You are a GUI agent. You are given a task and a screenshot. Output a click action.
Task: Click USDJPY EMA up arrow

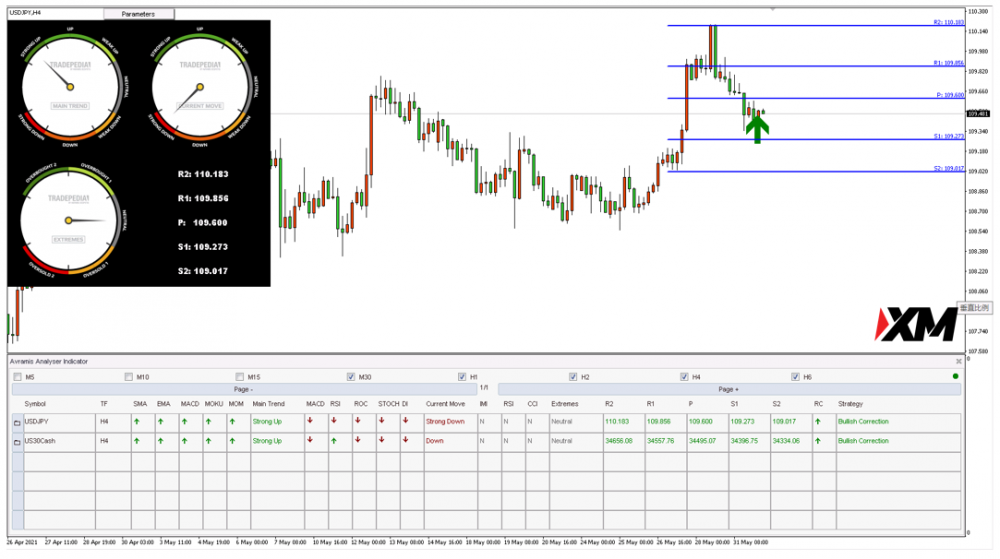pyautogui.click(x=161, y=421)
